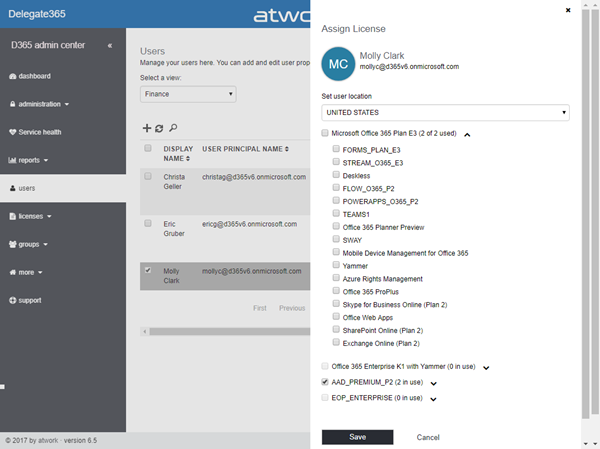Expand groups menu
Viewport: 600px width, 449px height.
[28, 244]
